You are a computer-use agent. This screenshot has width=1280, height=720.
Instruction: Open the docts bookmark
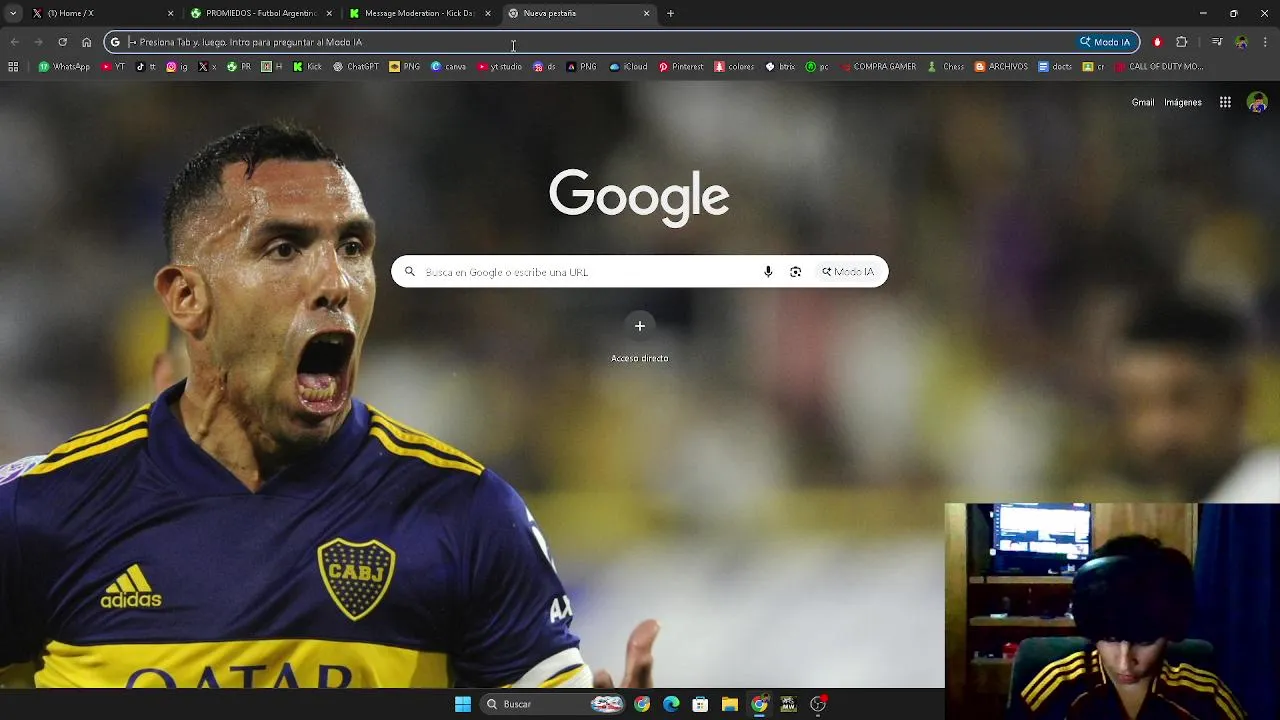(1055, 67)
